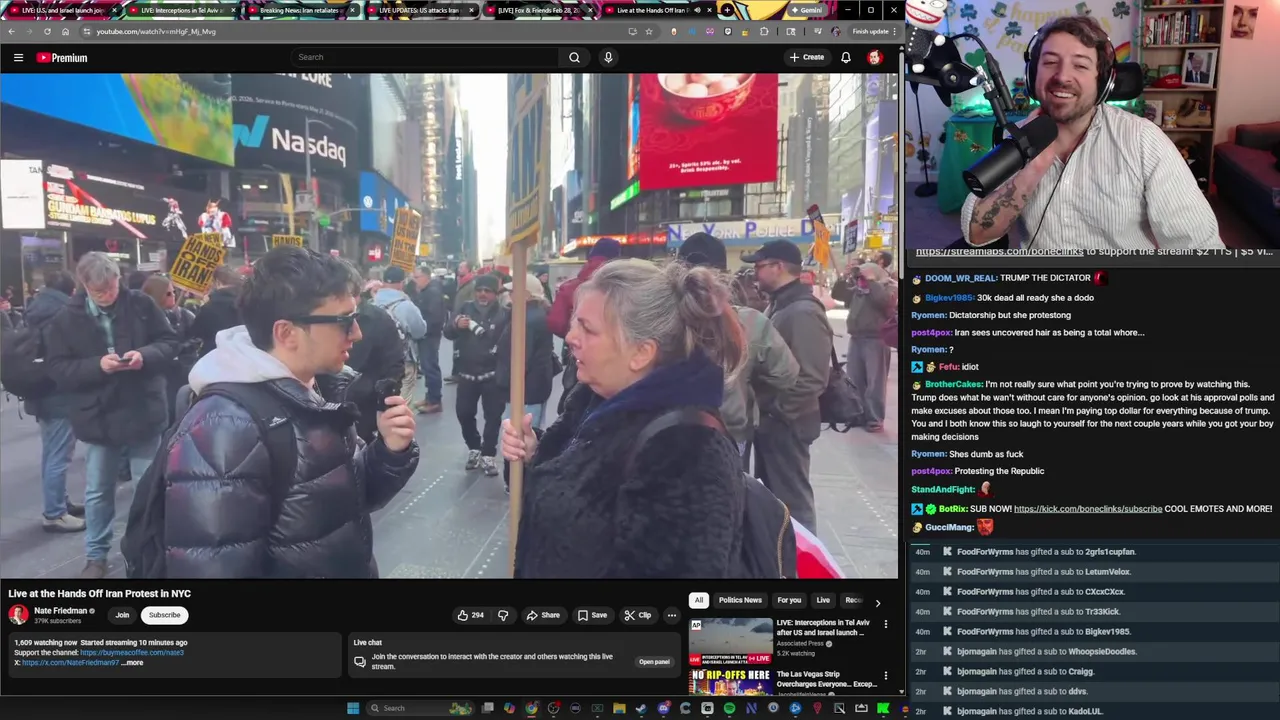Image resolution: width=1280 pixels, height=720 pixels.
Task: Select the Politics News filter chip
Action: click(x=740, y=600)
